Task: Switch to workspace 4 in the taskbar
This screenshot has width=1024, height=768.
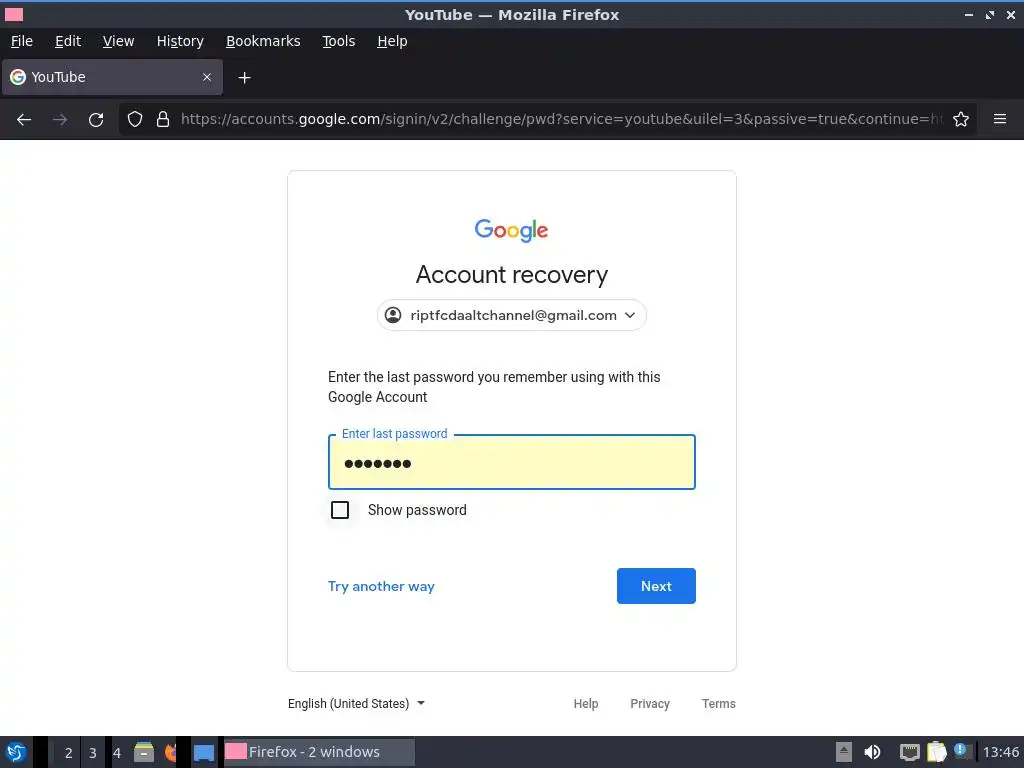Action: pyautogui.click(x=117, y=753)
